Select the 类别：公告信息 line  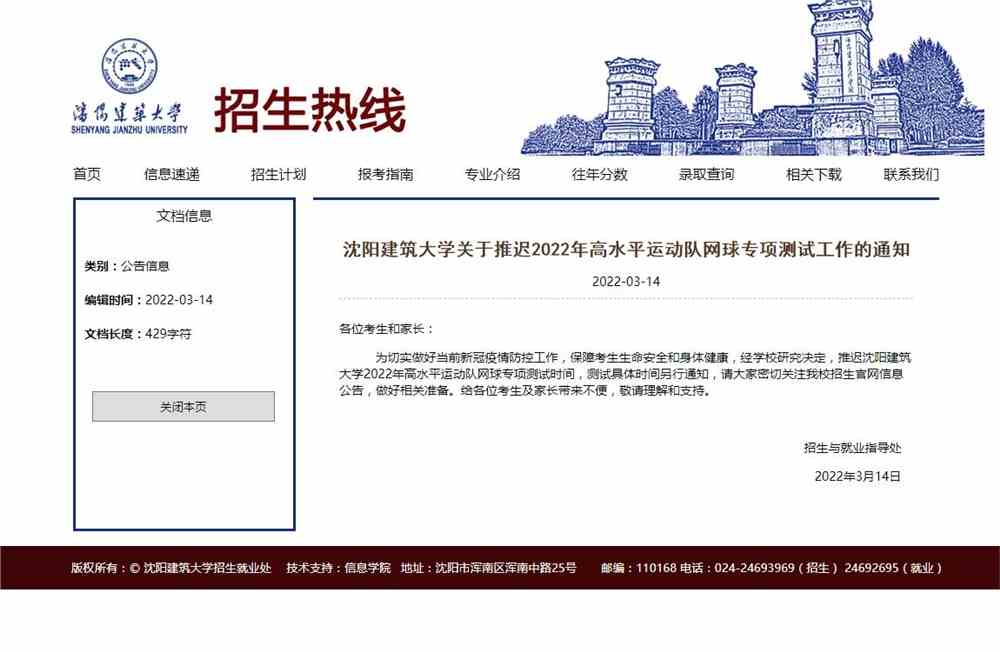(x=127, y=266)
